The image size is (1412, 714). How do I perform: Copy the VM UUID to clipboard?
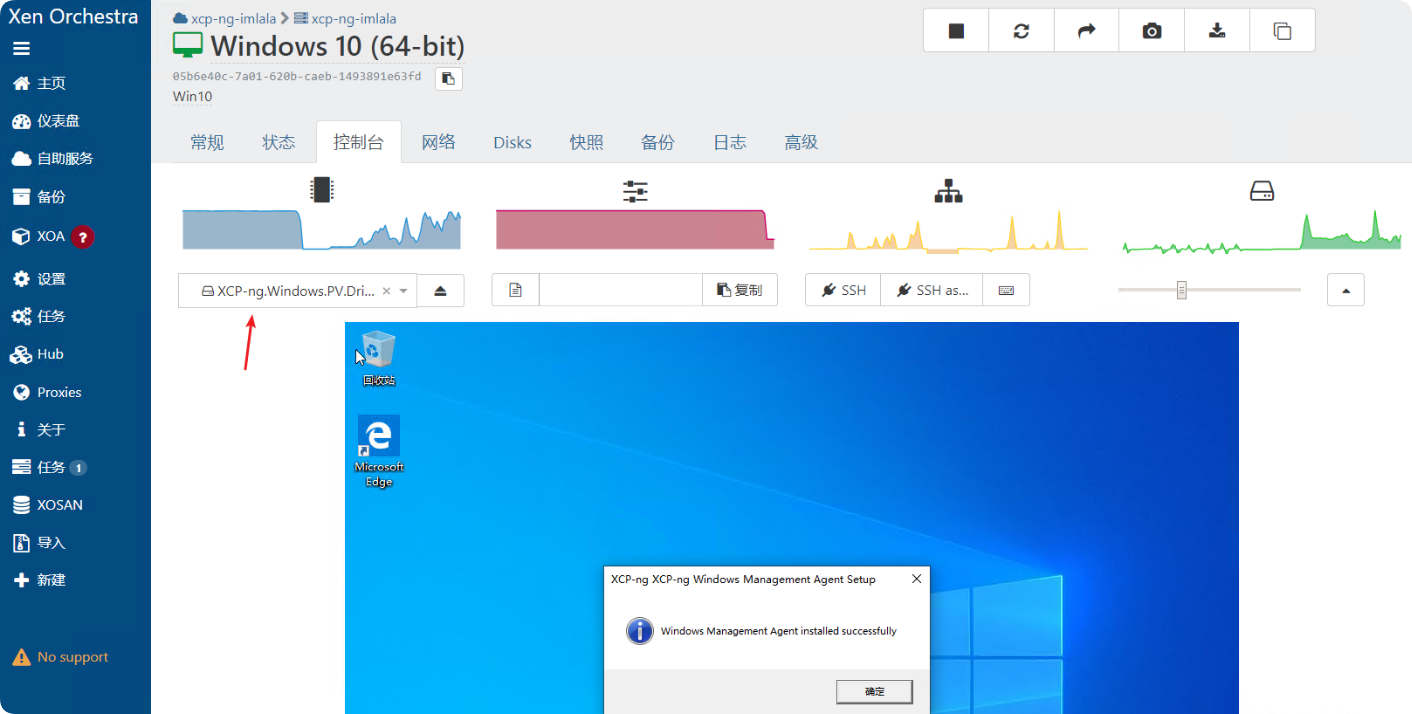[448, 78]
